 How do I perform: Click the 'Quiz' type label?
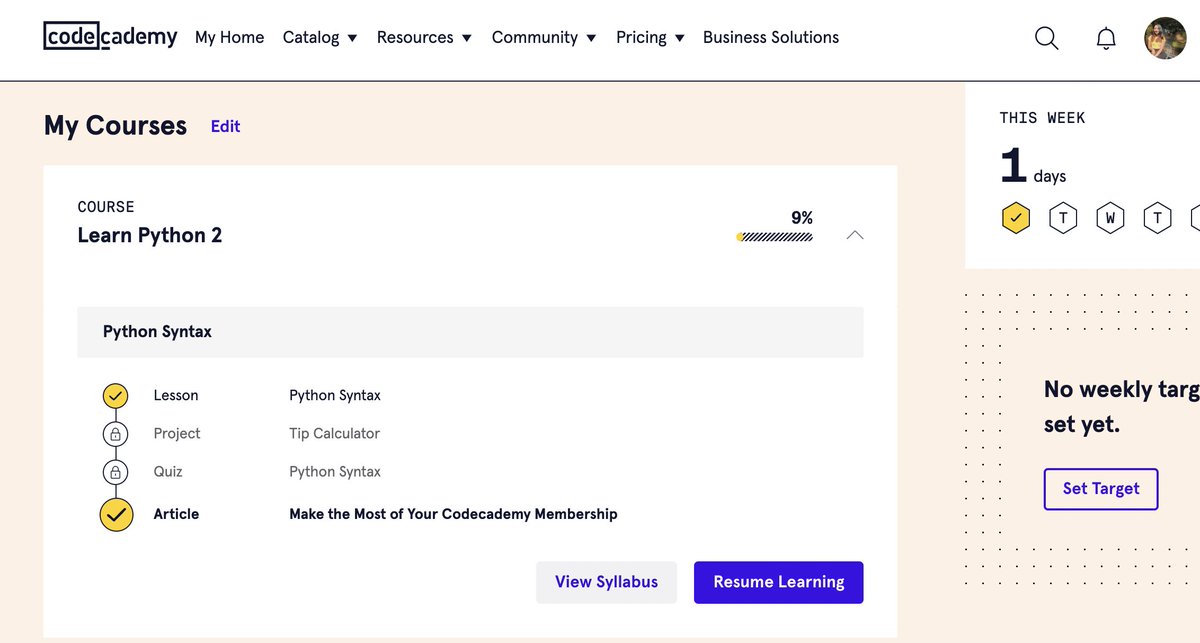[168, 471]
